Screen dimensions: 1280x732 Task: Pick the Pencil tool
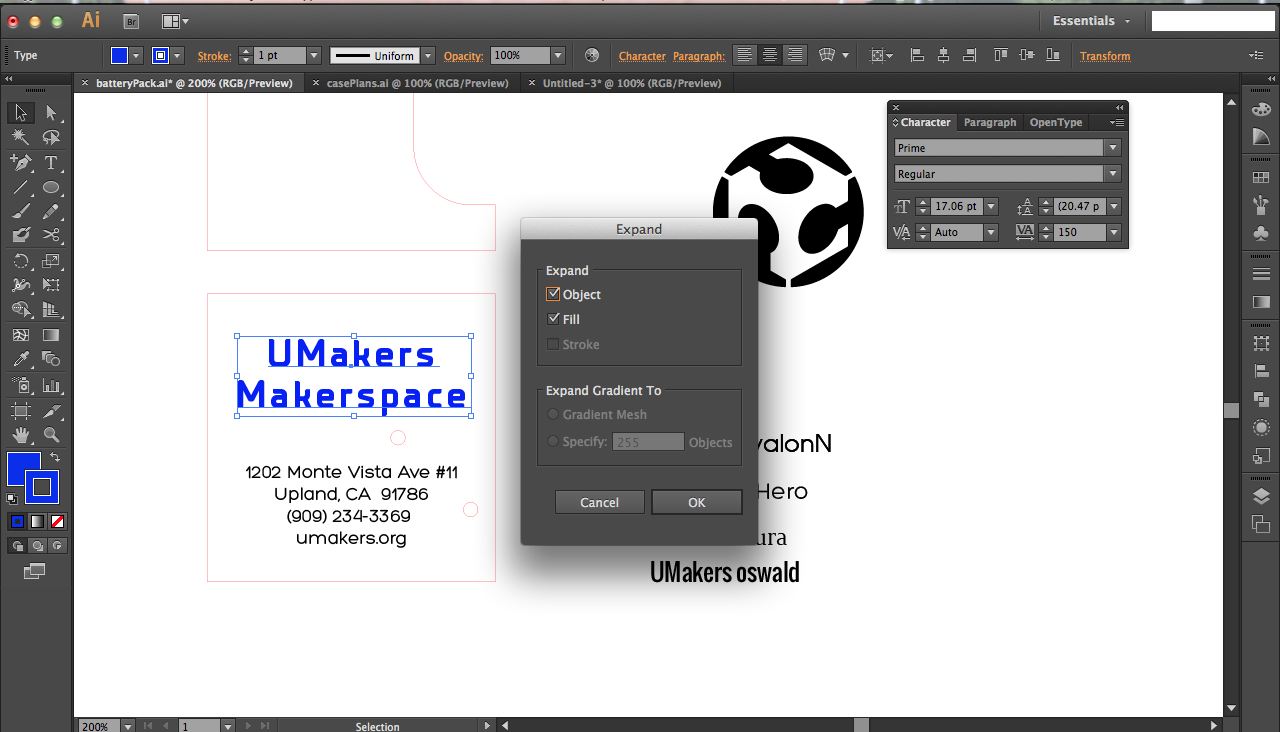click(x=51, y=211)
